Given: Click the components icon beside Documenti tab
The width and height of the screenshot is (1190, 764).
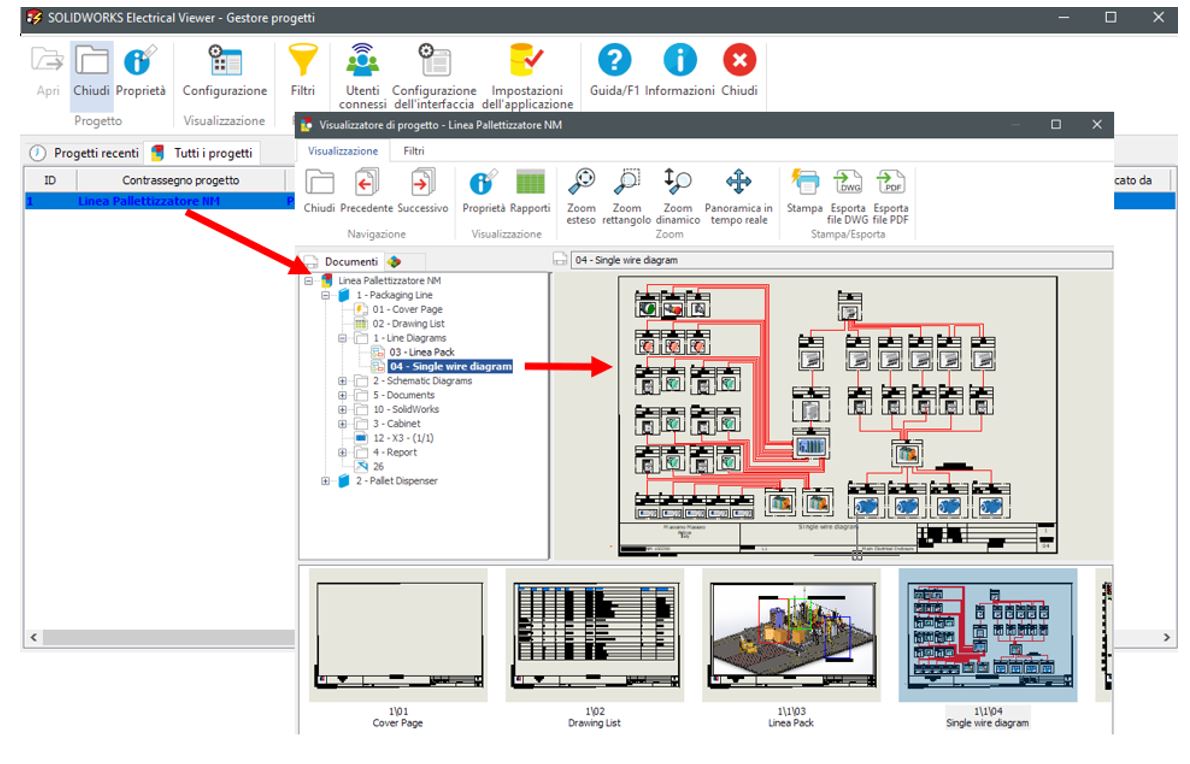Looking at the screenshot, I should point(394,262).
